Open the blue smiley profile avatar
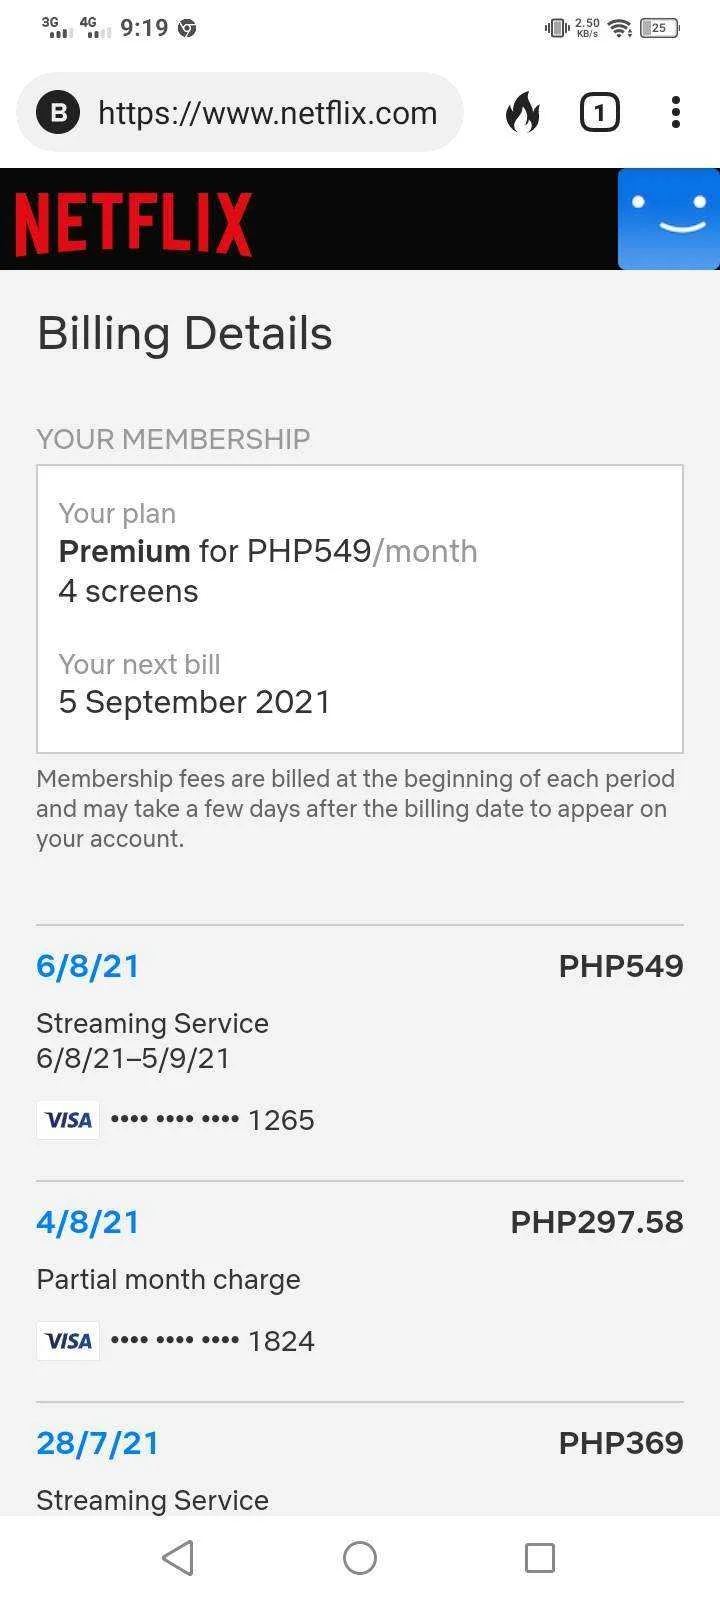 click(669, 219)
